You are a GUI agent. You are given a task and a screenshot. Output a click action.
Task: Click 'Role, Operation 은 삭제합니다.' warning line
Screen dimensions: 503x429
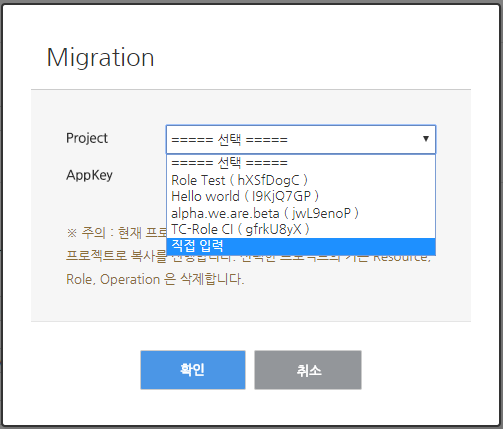(x=155, y=279)
